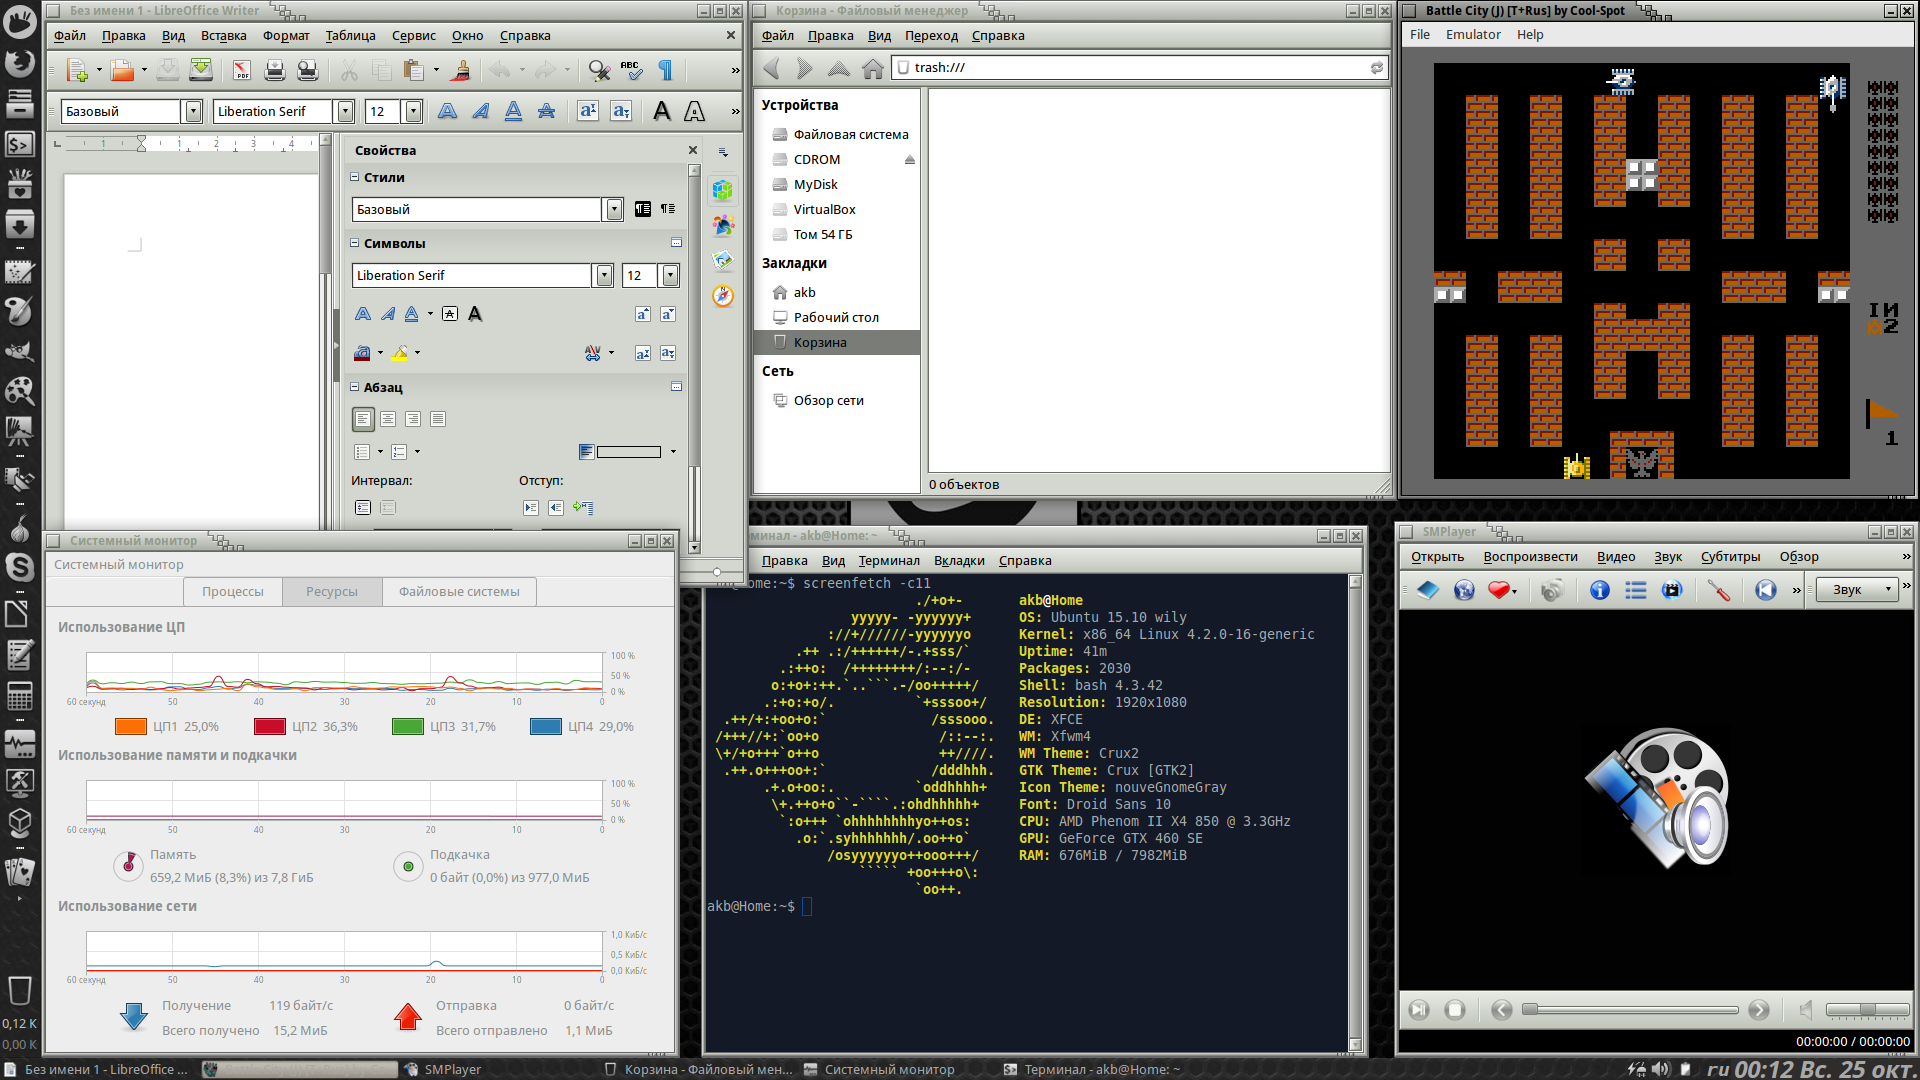Viewport: 1920px width, 1080px height.
Task: Click the character spacing icon in sidebar
Action: click(592, 353)
